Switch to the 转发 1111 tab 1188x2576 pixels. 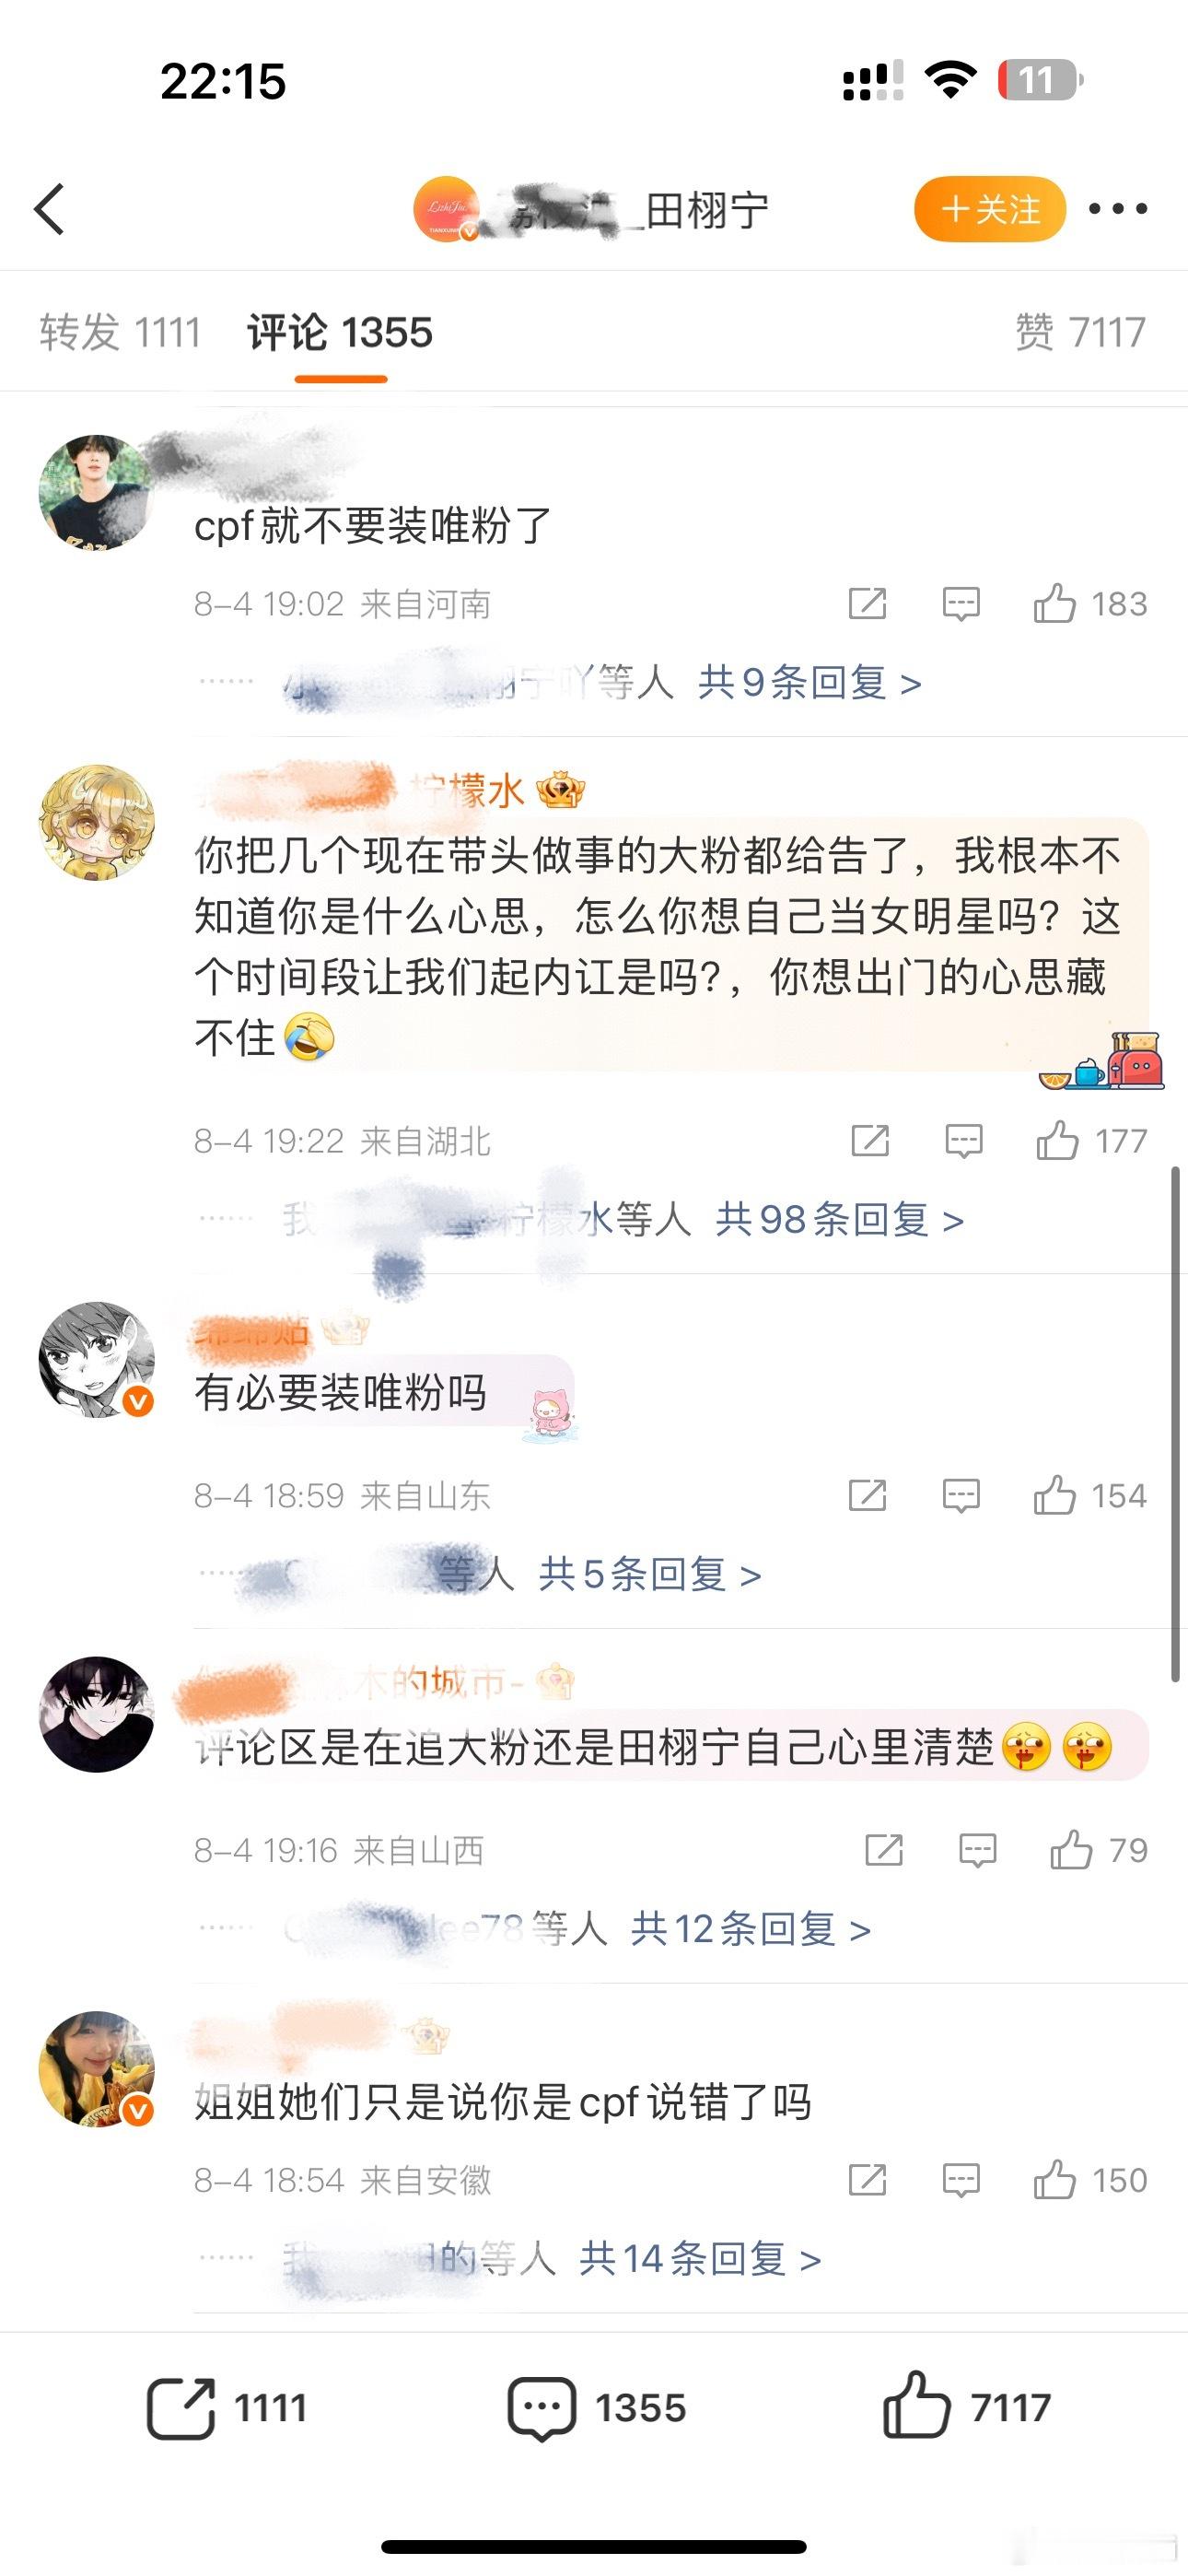pos(120,332)
